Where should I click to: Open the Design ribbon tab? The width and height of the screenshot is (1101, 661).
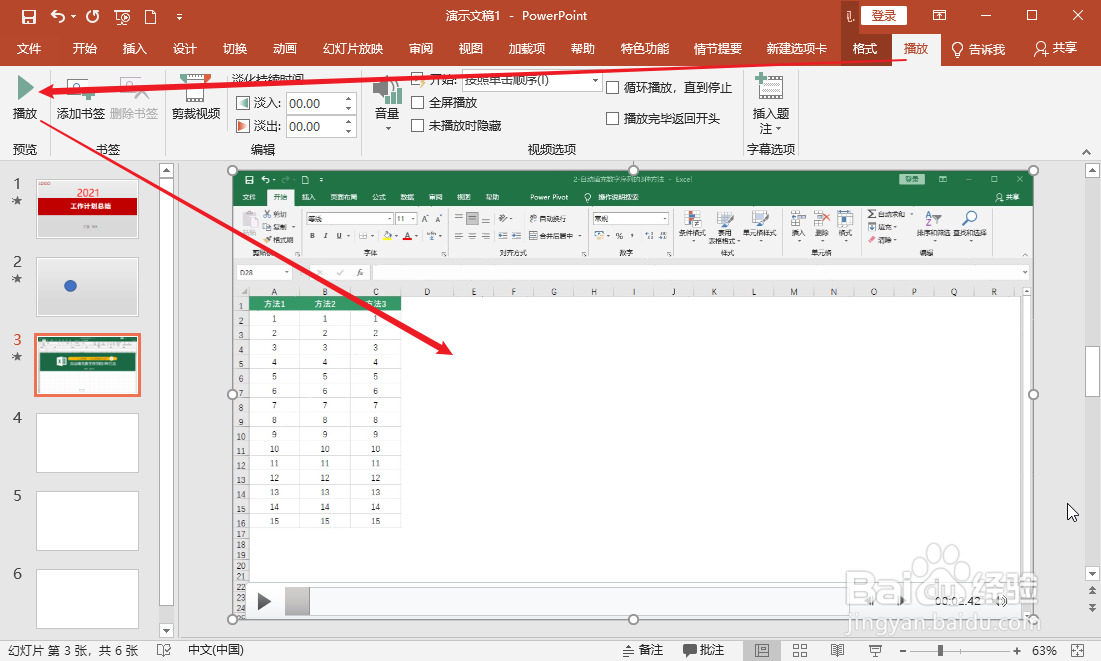click(184, 48)
